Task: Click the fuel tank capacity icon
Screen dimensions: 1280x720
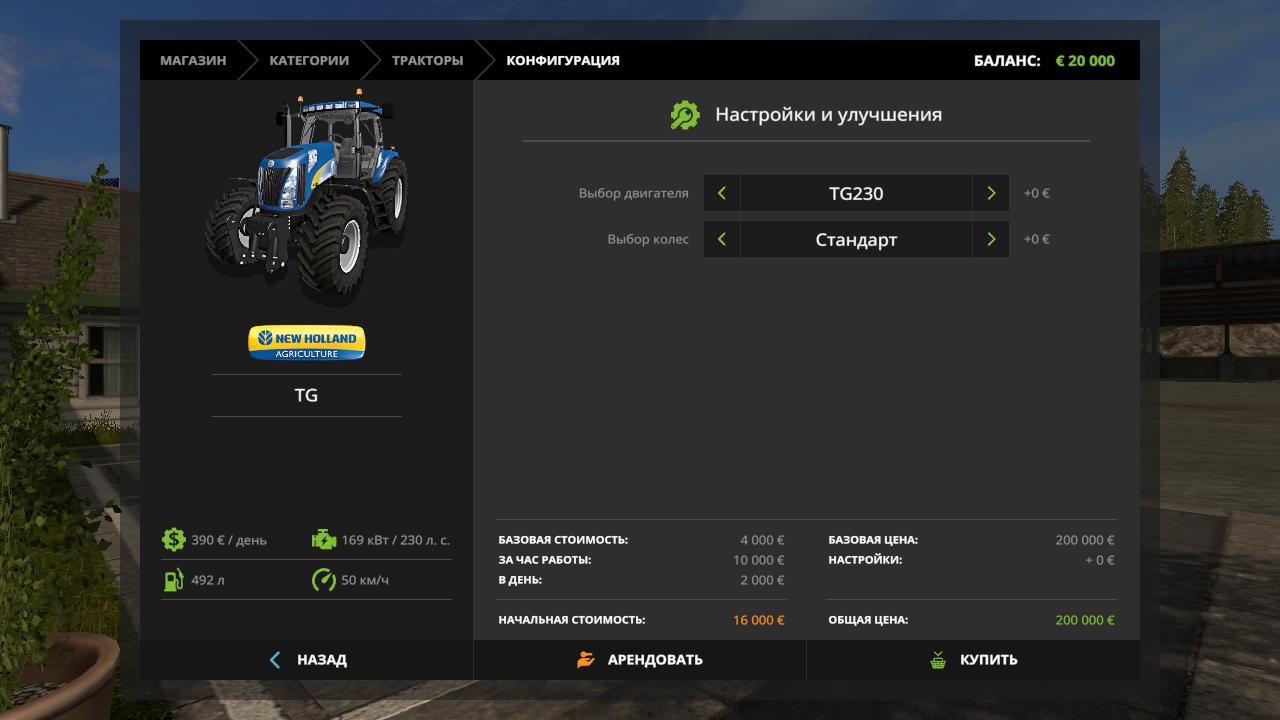Action: tap(173, 580)
